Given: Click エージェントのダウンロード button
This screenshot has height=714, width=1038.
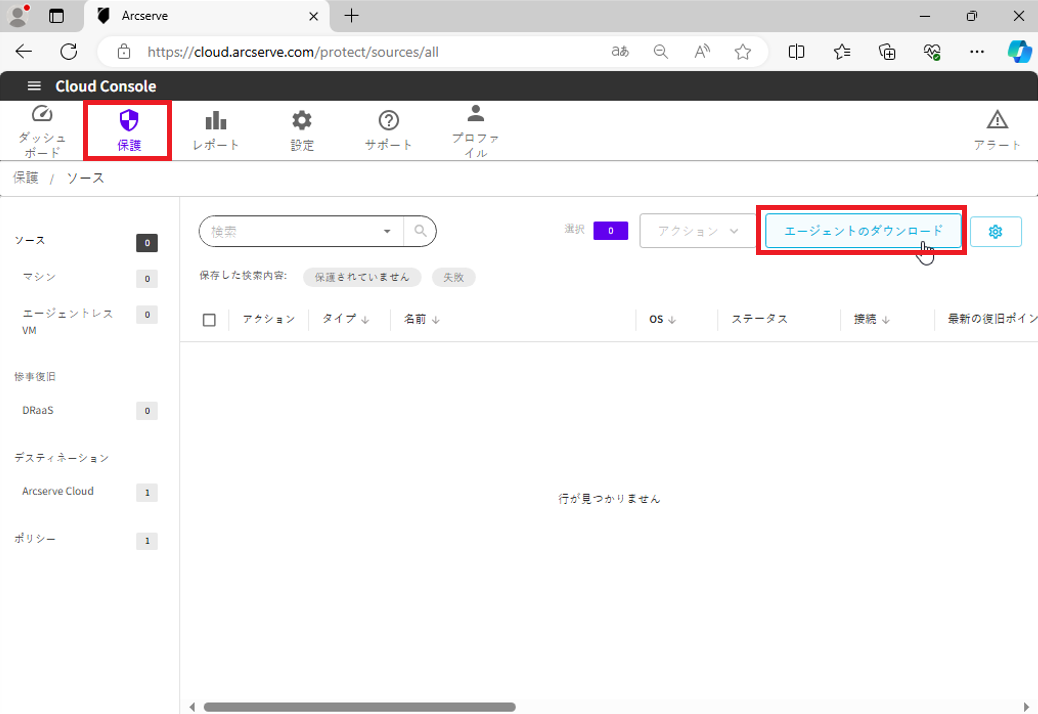Looking at the screenshot, I should click(862, 231).
